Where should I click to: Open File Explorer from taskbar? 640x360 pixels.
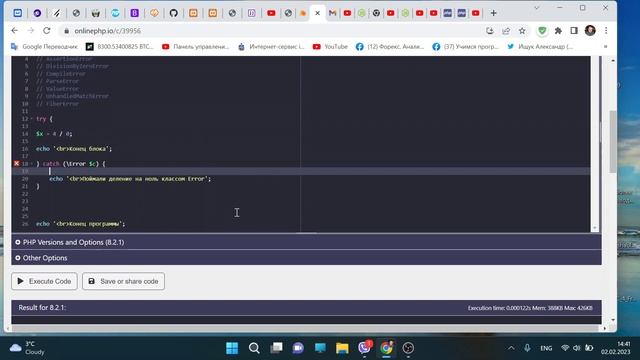pos(342,348)
